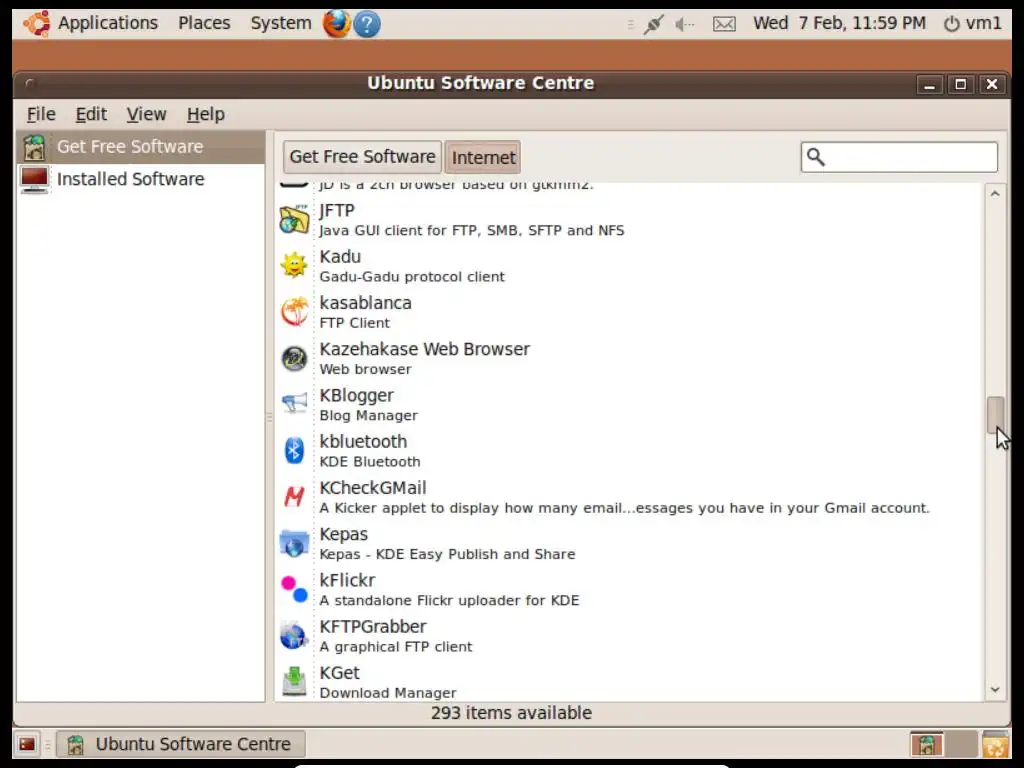Viewport: 1024px width, 768px height.
Task: Open the File menu
Action: coord(41,114)
